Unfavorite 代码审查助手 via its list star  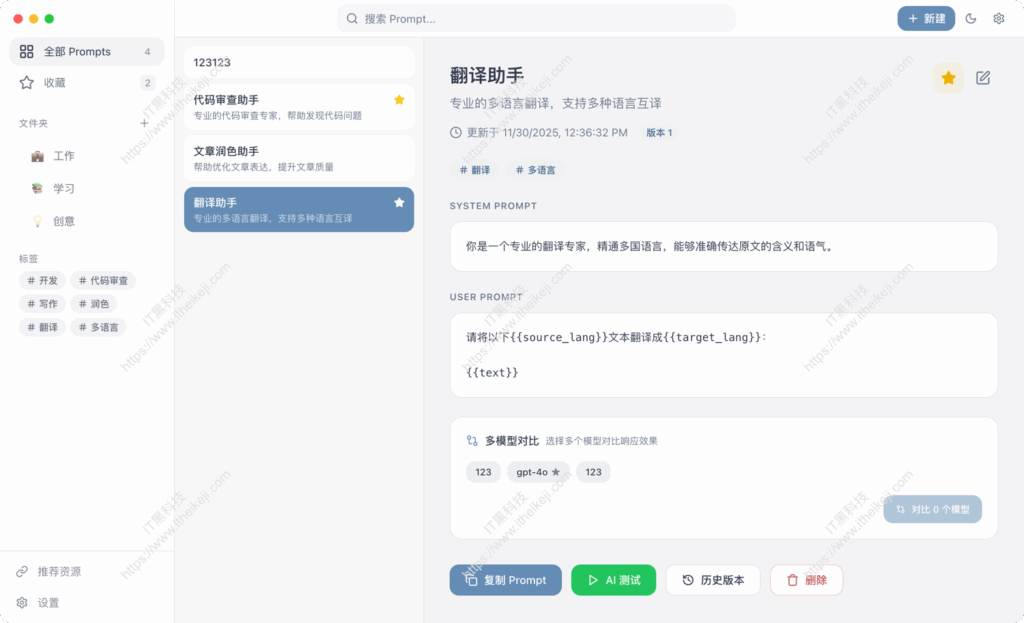tap(399, 100)
